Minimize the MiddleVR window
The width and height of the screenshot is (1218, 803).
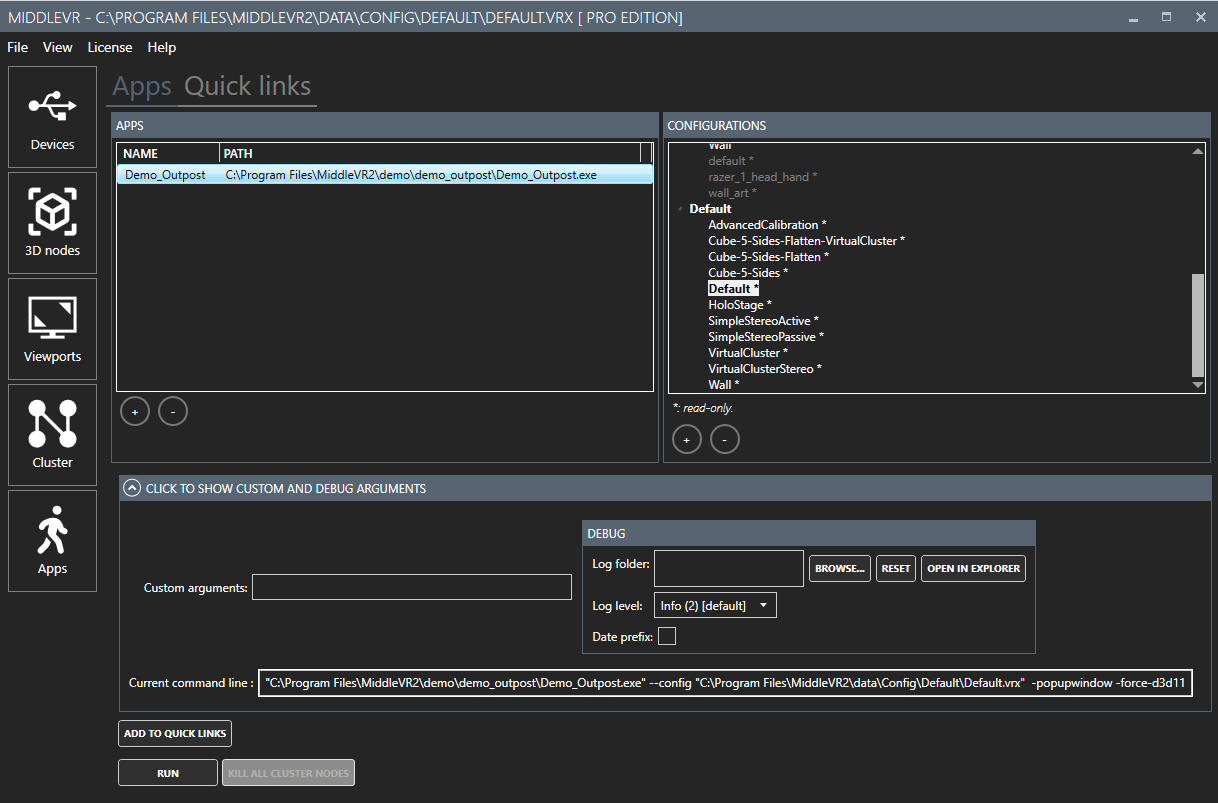click(1133, 18)
